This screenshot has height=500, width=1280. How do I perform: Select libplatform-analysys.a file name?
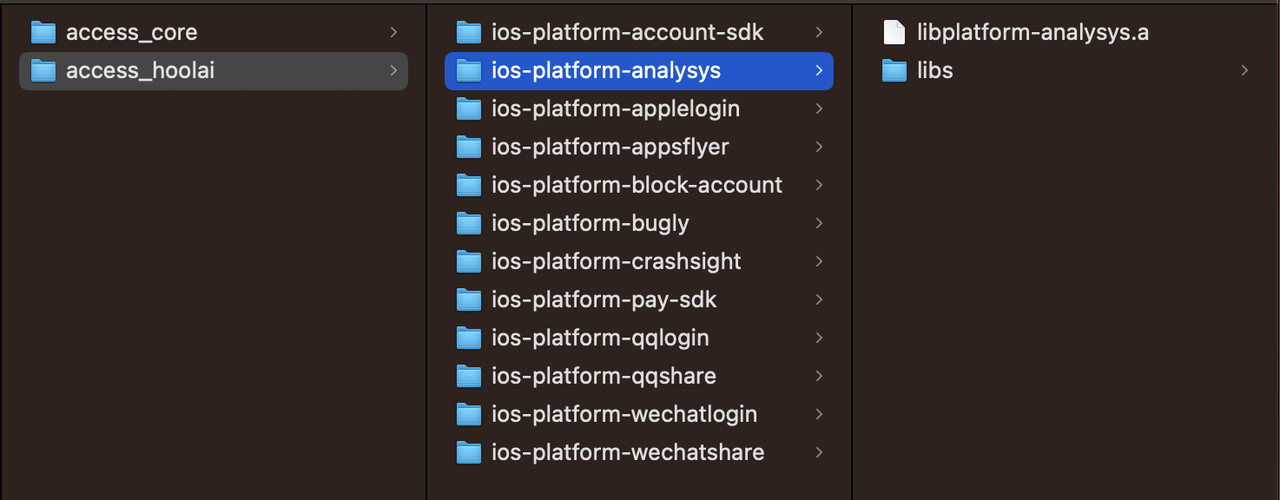(x=1032, y=32)
